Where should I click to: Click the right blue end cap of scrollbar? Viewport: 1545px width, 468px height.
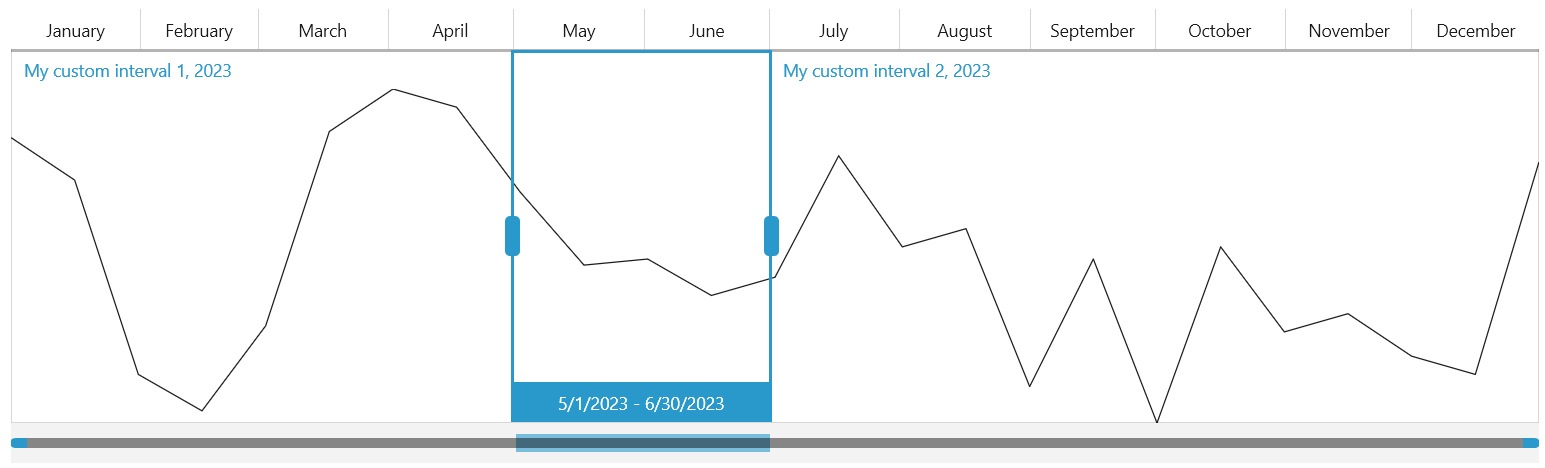(1531, 443)
